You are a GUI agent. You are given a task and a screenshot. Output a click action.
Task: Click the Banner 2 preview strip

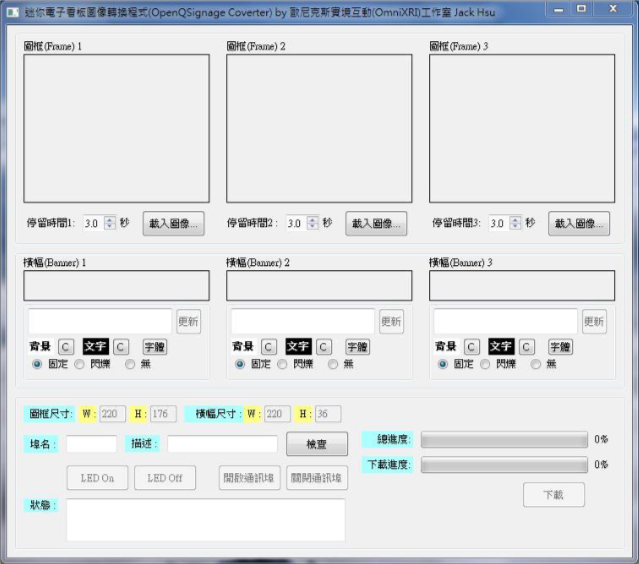pyautogui.click(x=319, y=286)
